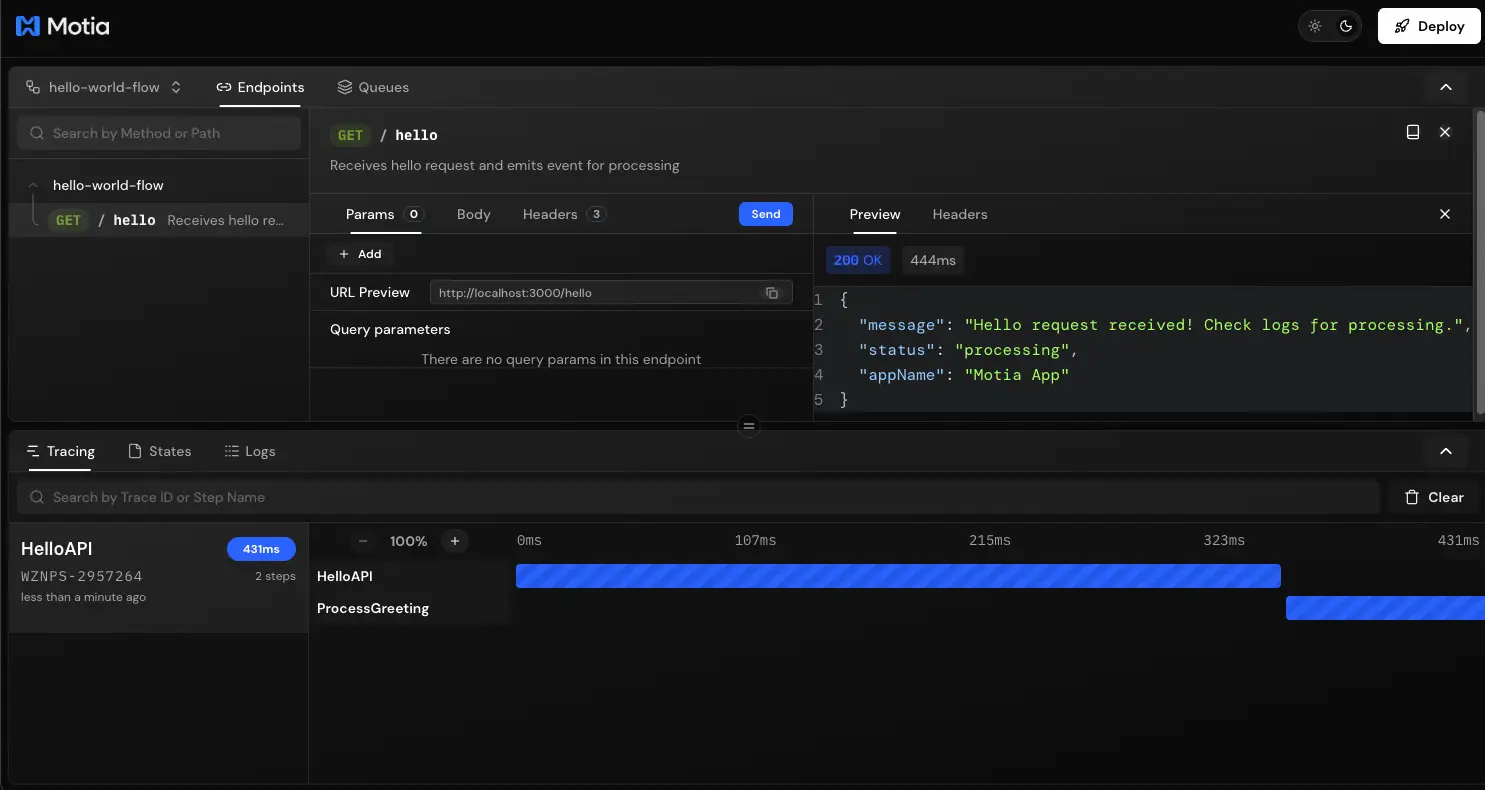Select the GET /hello endpoint row
The height and width of the screenshot is (790, 1485).
[x=159, y=220]
